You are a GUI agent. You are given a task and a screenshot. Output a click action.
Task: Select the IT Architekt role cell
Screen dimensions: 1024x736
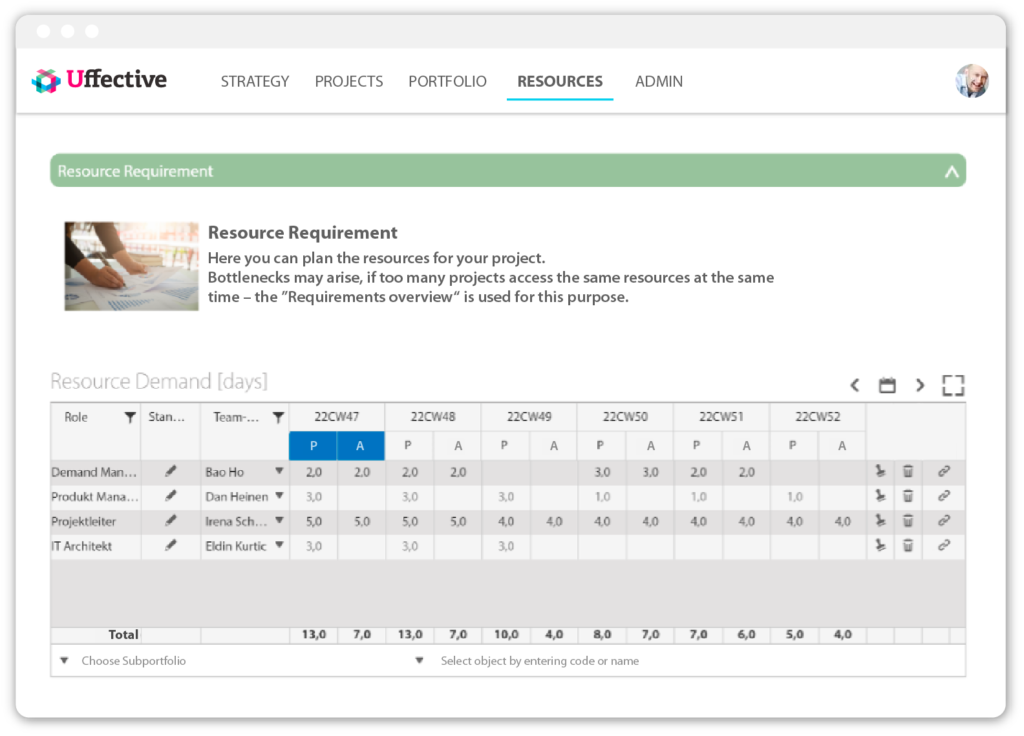(95, 546)
